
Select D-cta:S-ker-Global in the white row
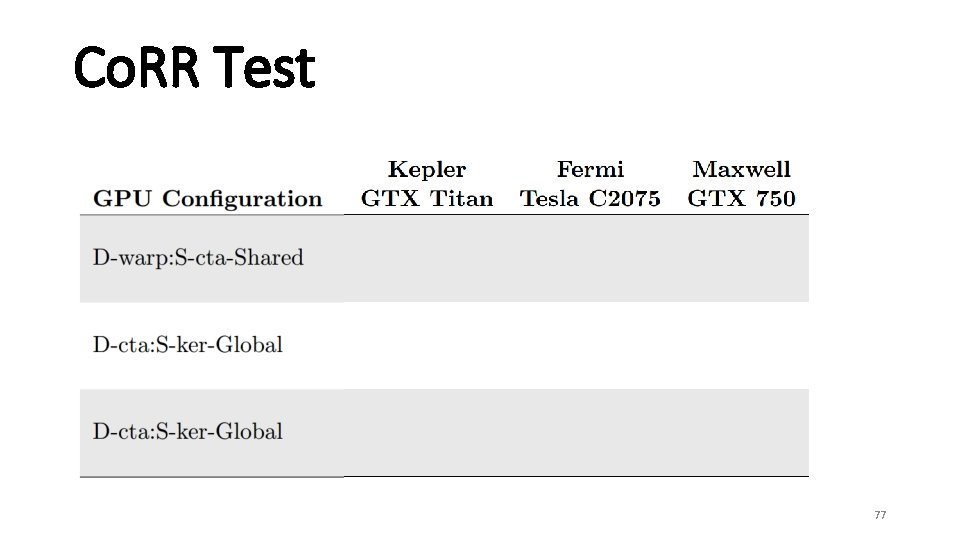point(187,345)
